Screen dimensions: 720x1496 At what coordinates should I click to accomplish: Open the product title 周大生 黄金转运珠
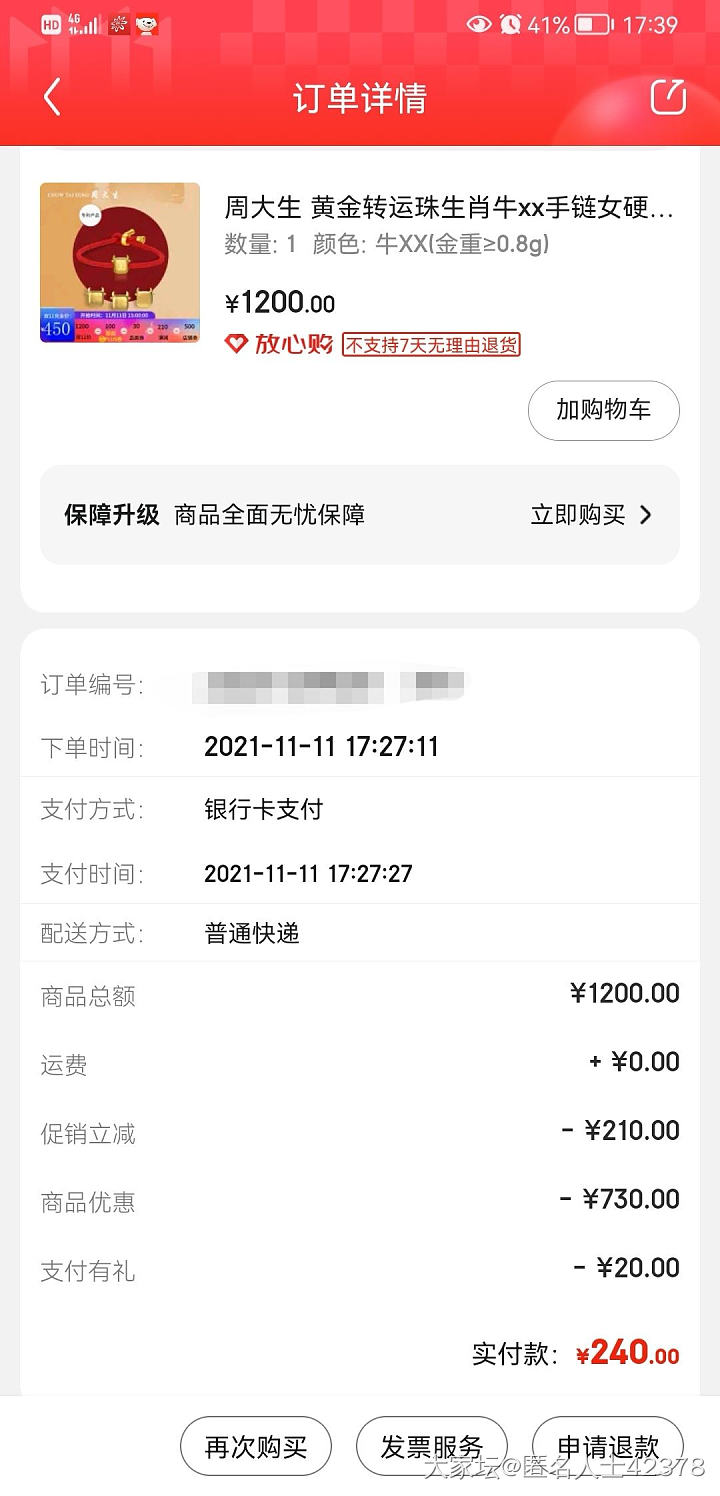click(x=449, y=208)
